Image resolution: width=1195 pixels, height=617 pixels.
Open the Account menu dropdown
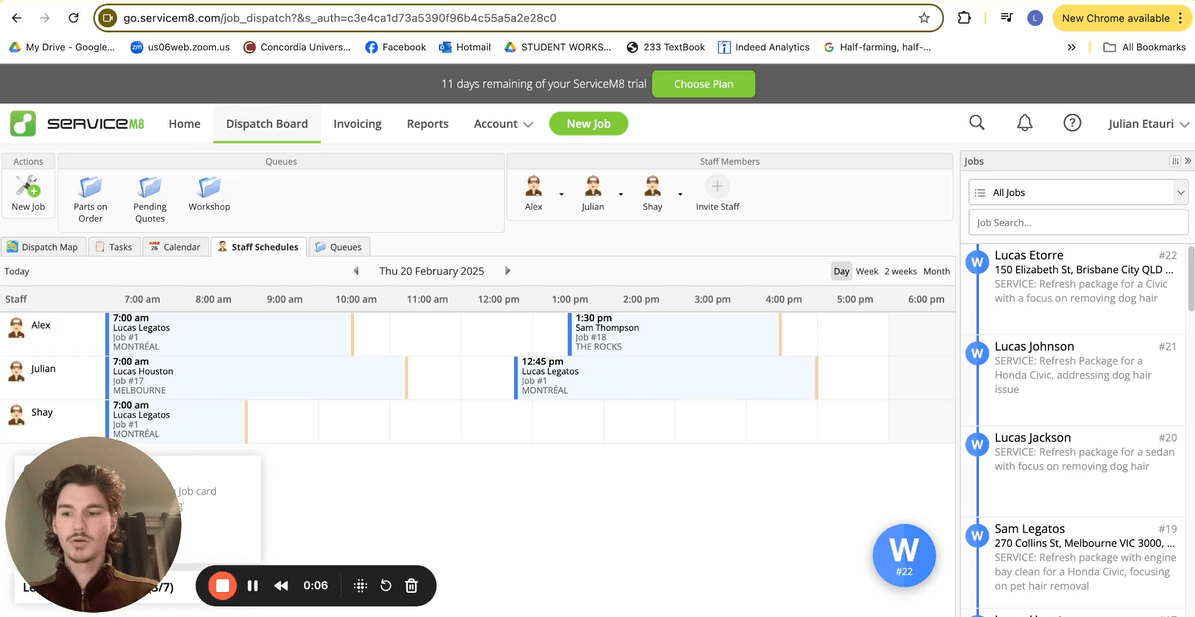tap(503, 124)
